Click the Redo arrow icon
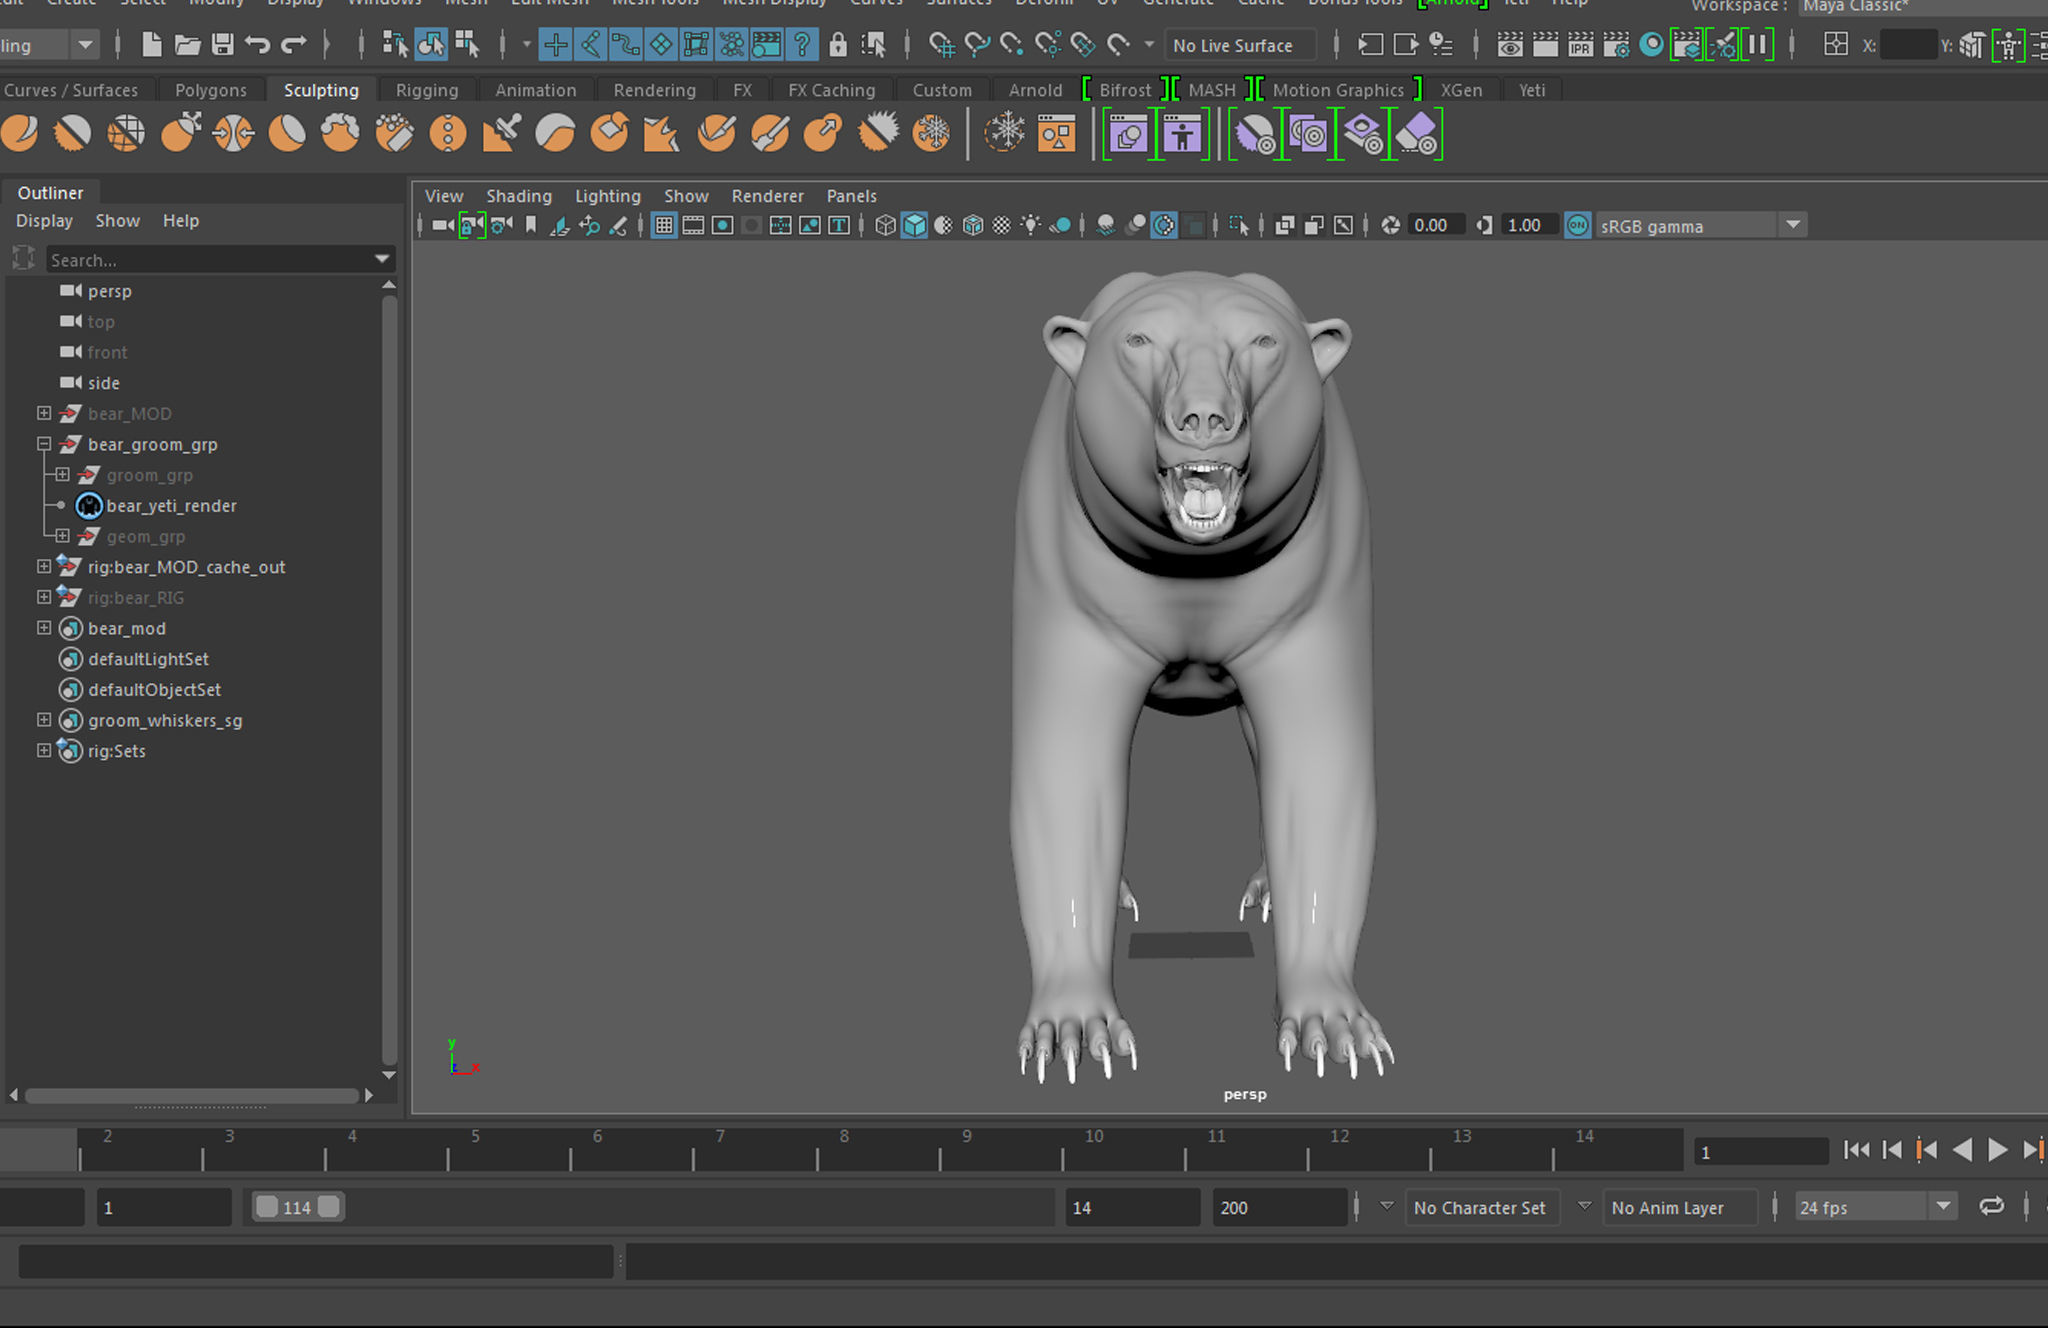Screen dimensions: 2048x1328 click(x=293, y=44)
